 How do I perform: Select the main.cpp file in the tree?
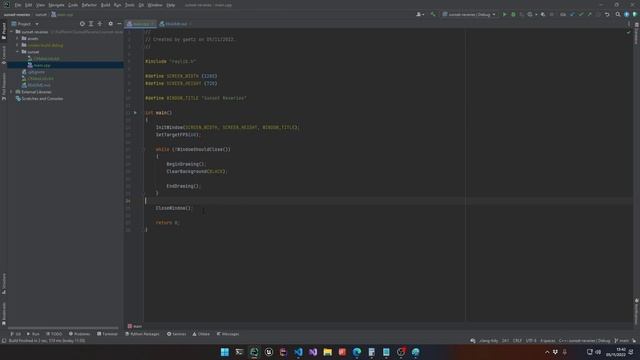(x=65, y=65)
